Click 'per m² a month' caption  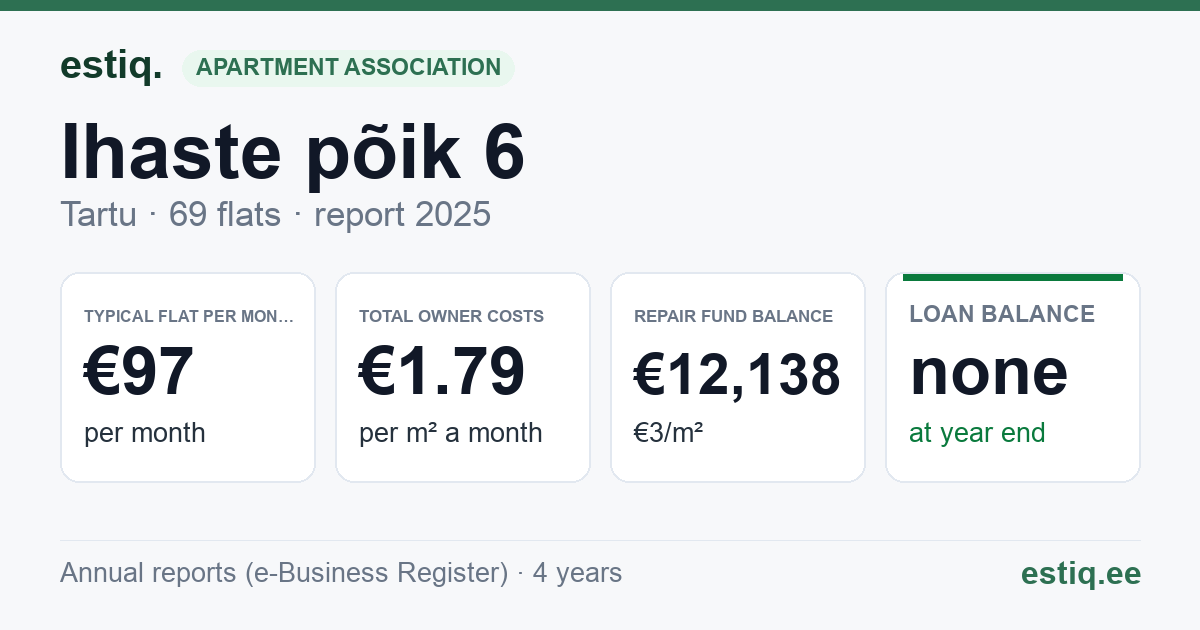[451, 433]
